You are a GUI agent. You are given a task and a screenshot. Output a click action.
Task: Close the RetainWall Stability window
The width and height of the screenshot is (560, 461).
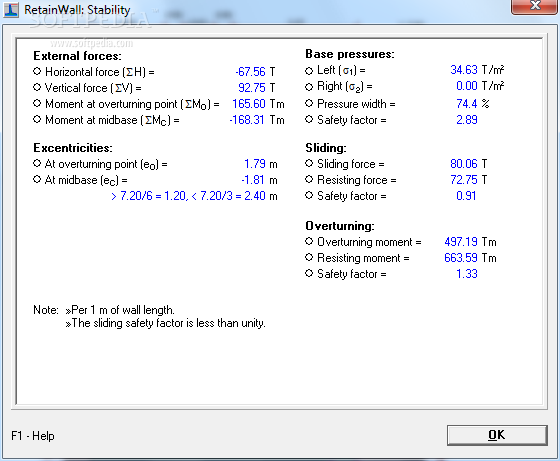[535, 6]
